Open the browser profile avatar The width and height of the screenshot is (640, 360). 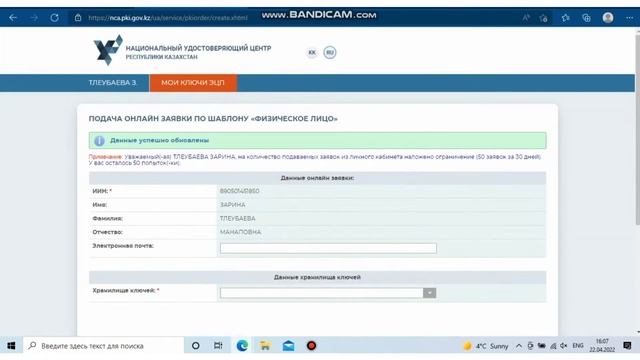(608, 18)
